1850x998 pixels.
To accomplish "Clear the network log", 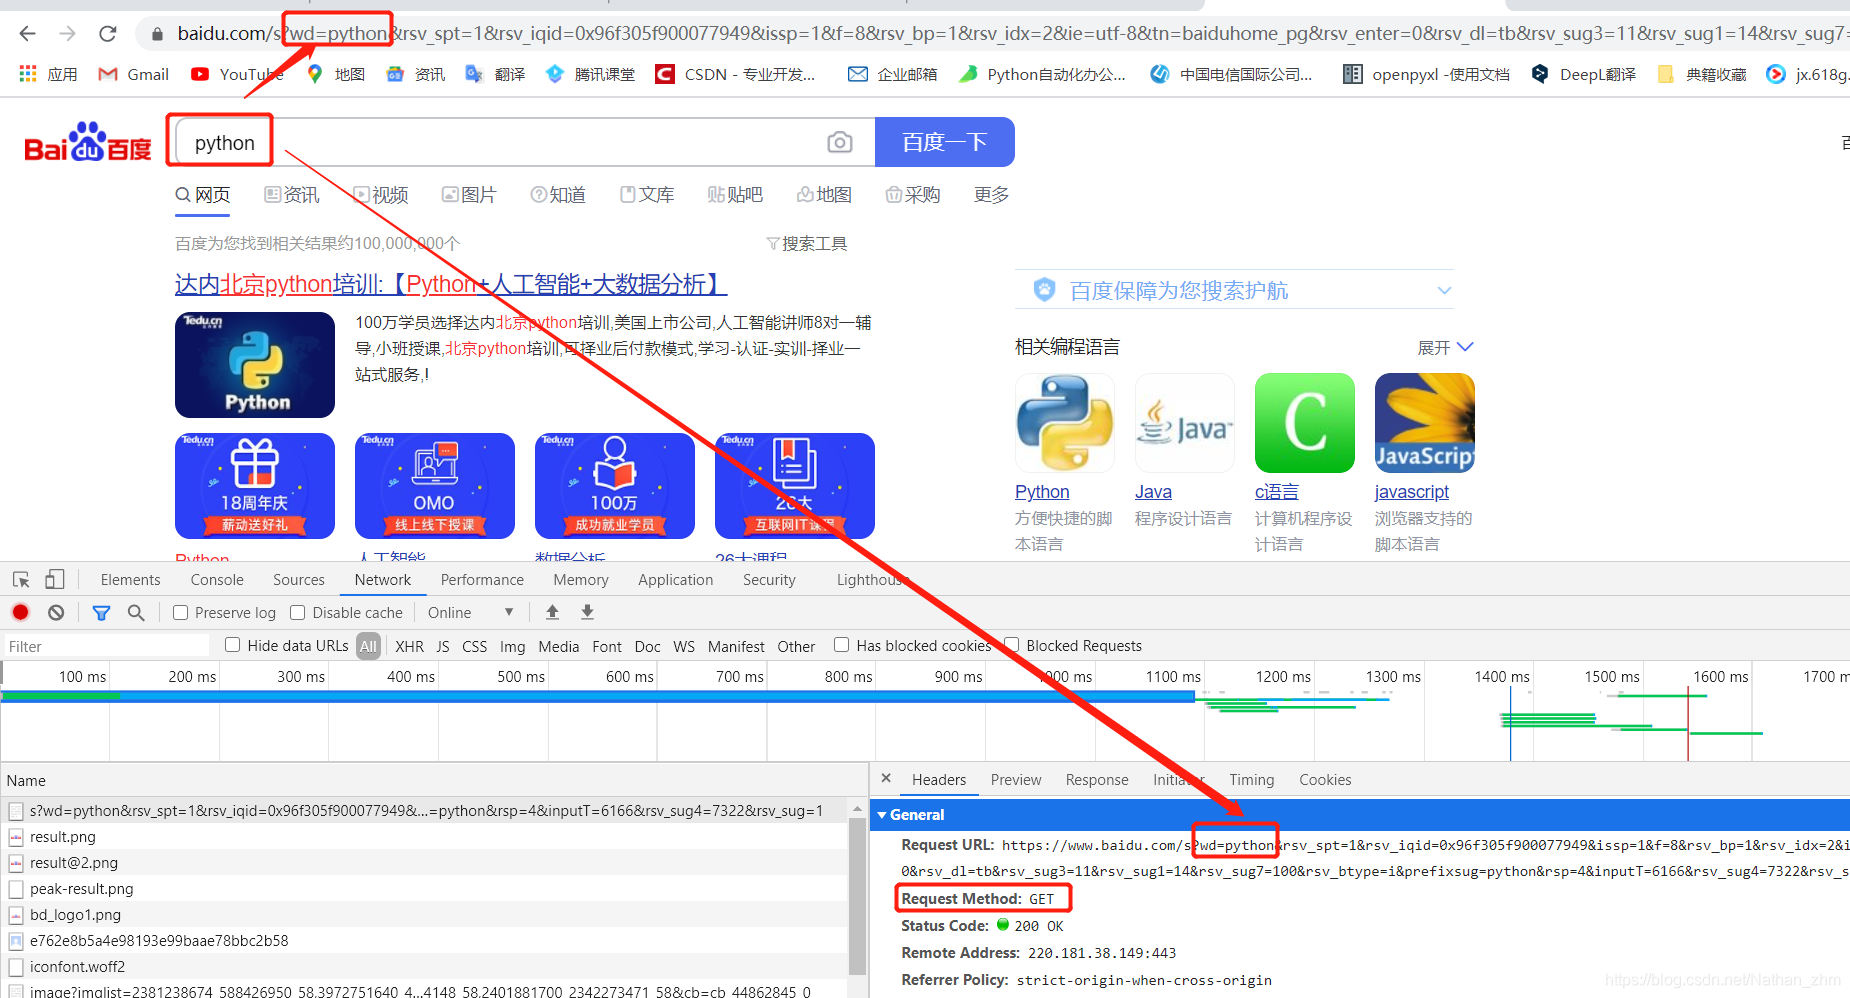I will [x=56, y=612].
